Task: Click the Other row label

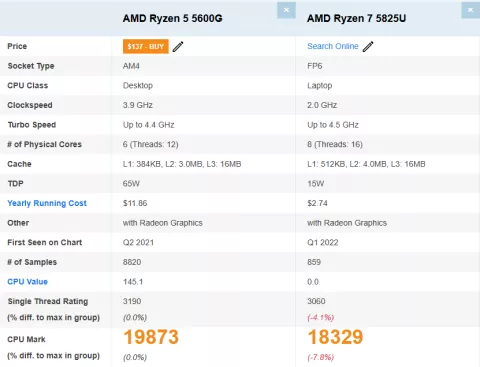Action: pos(18,223)
